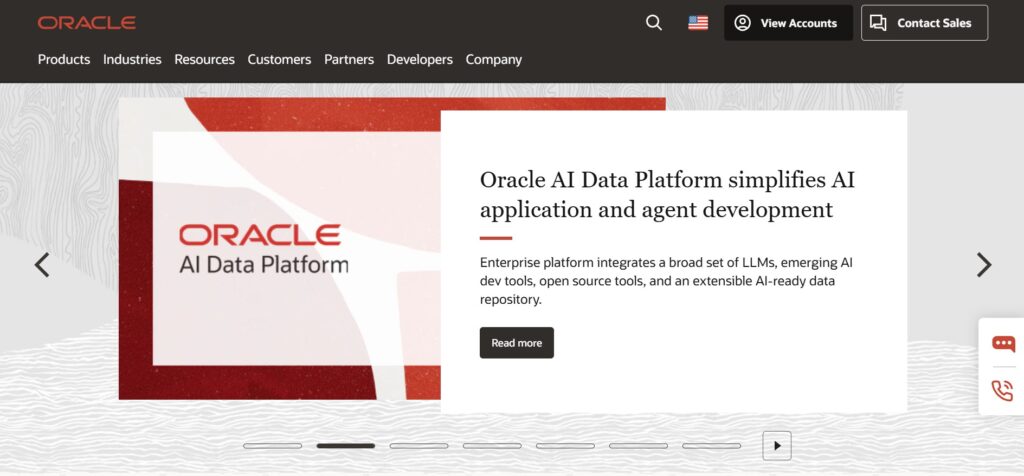
Task: Expand the Products menu
Action: [x=64, y=59]
